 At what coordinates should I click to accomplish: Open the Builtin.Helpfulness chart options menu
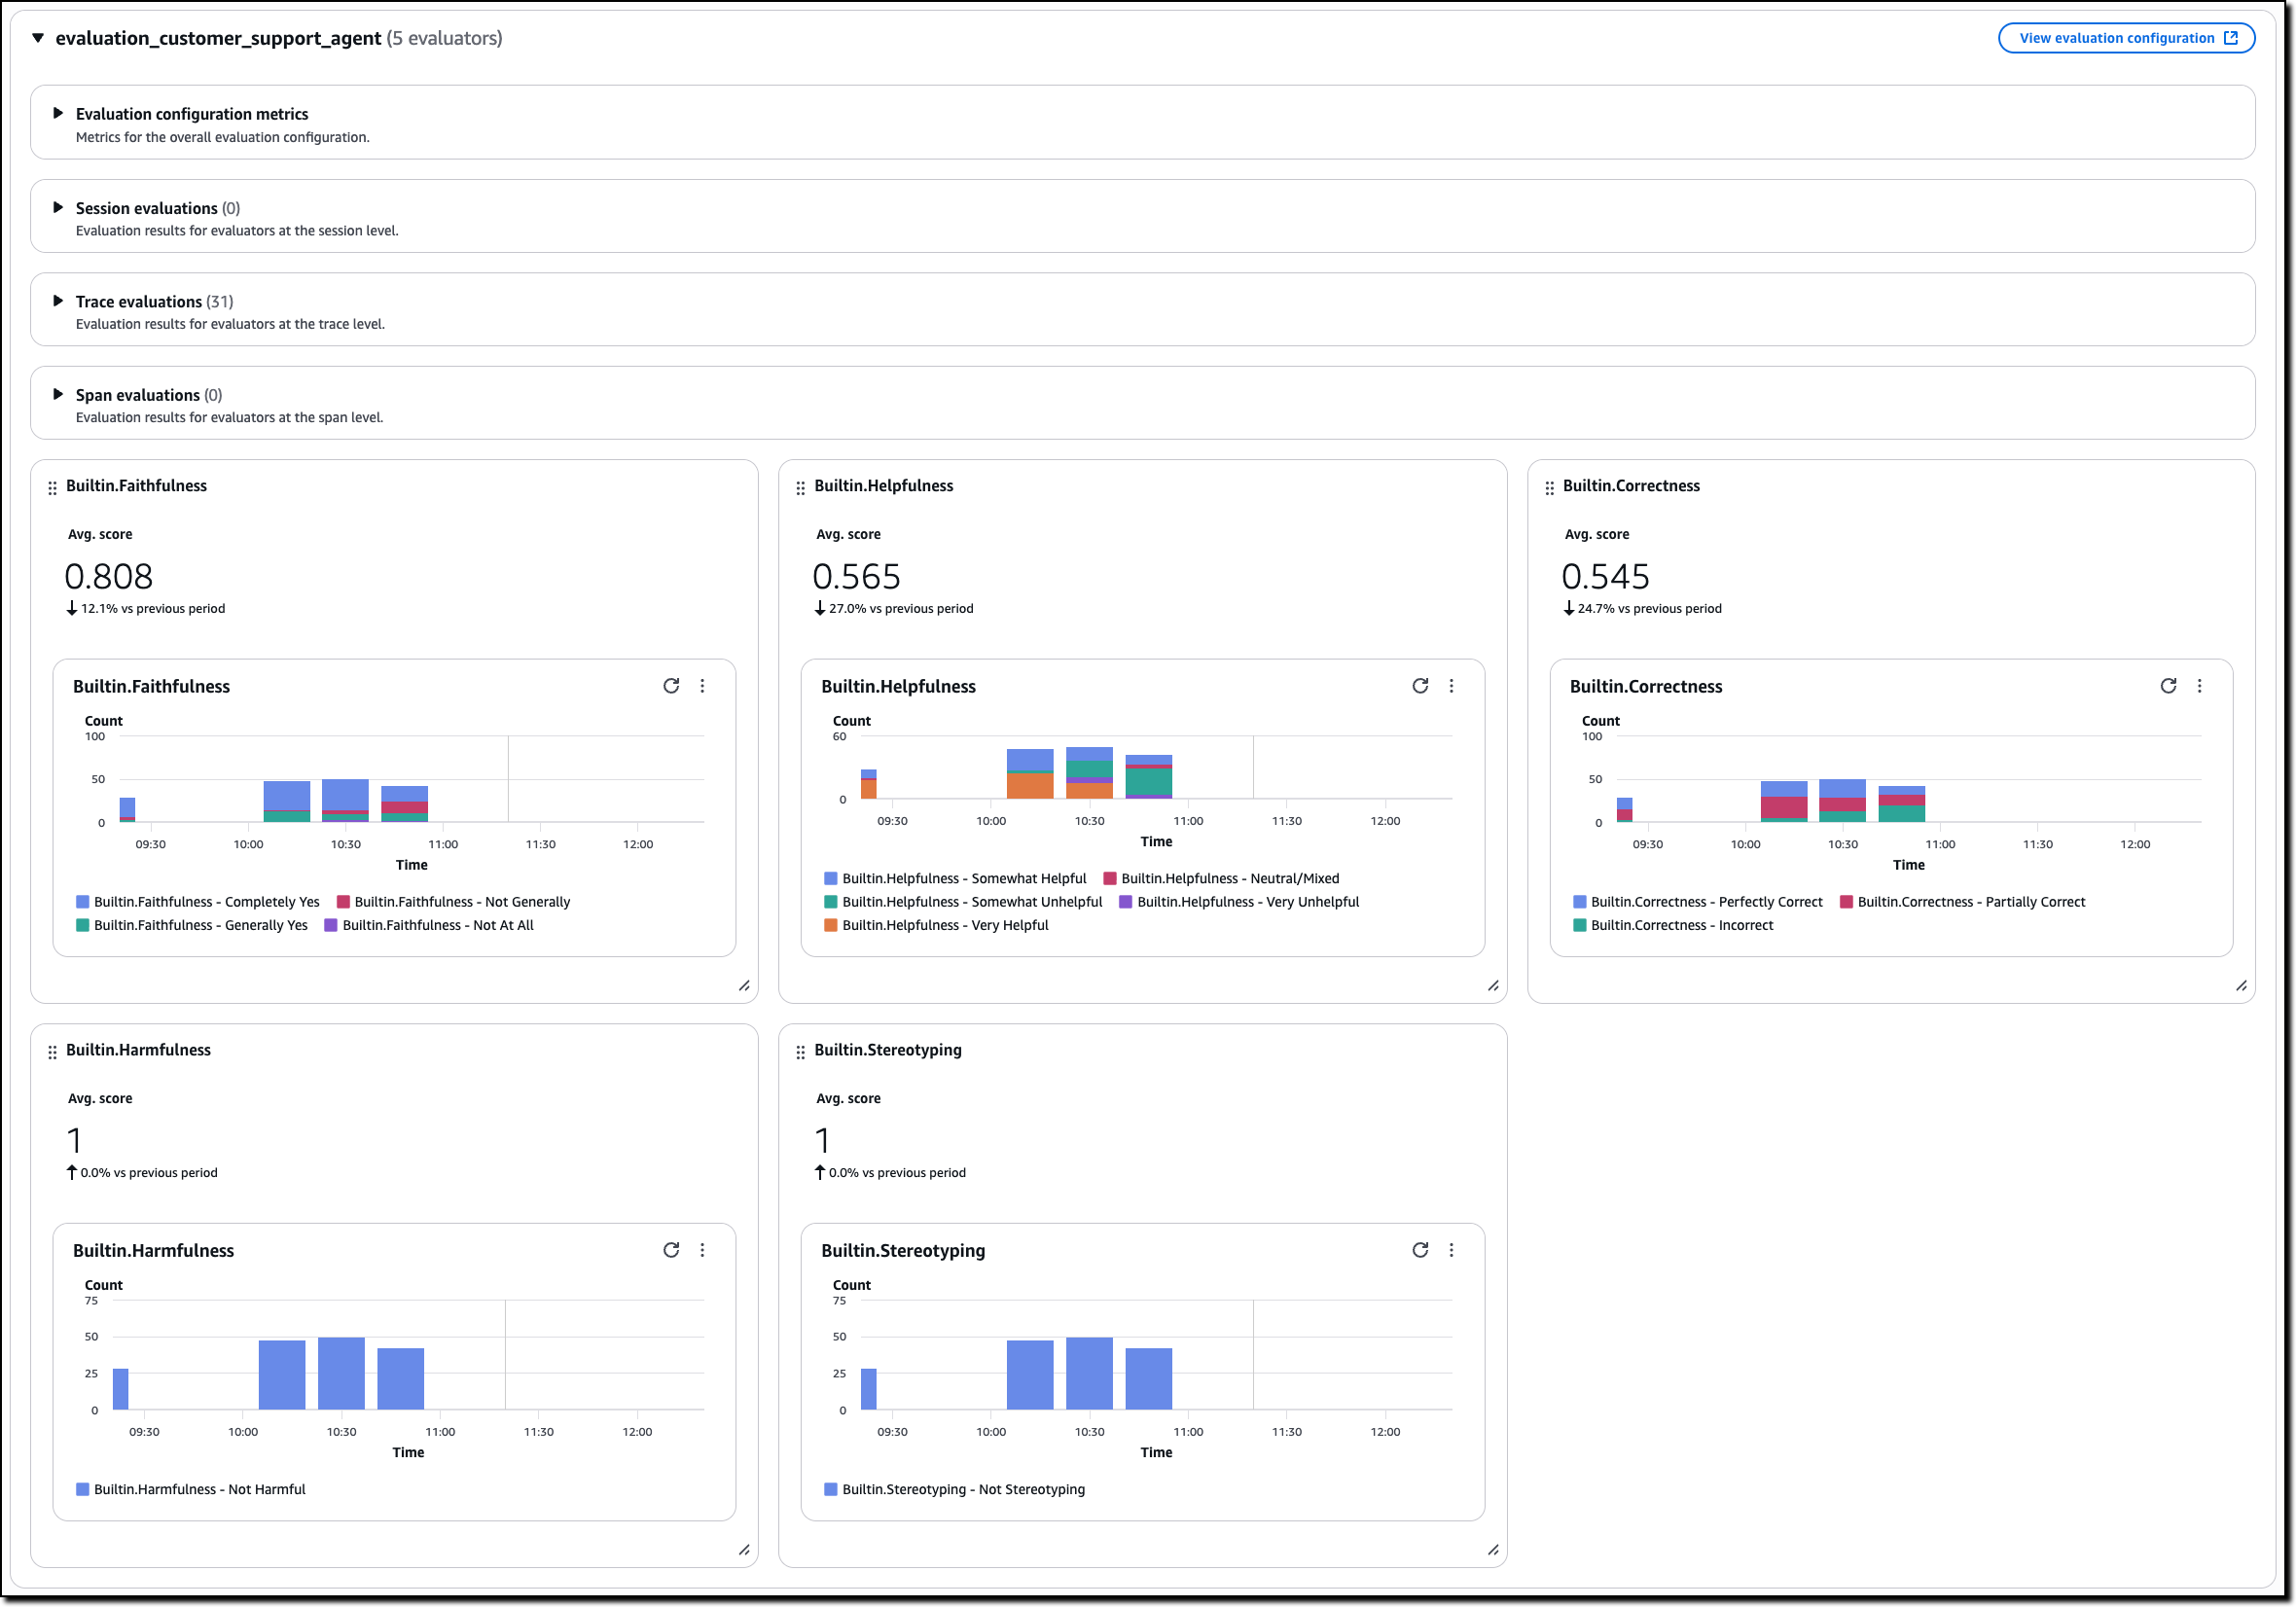pos(1452,686)
